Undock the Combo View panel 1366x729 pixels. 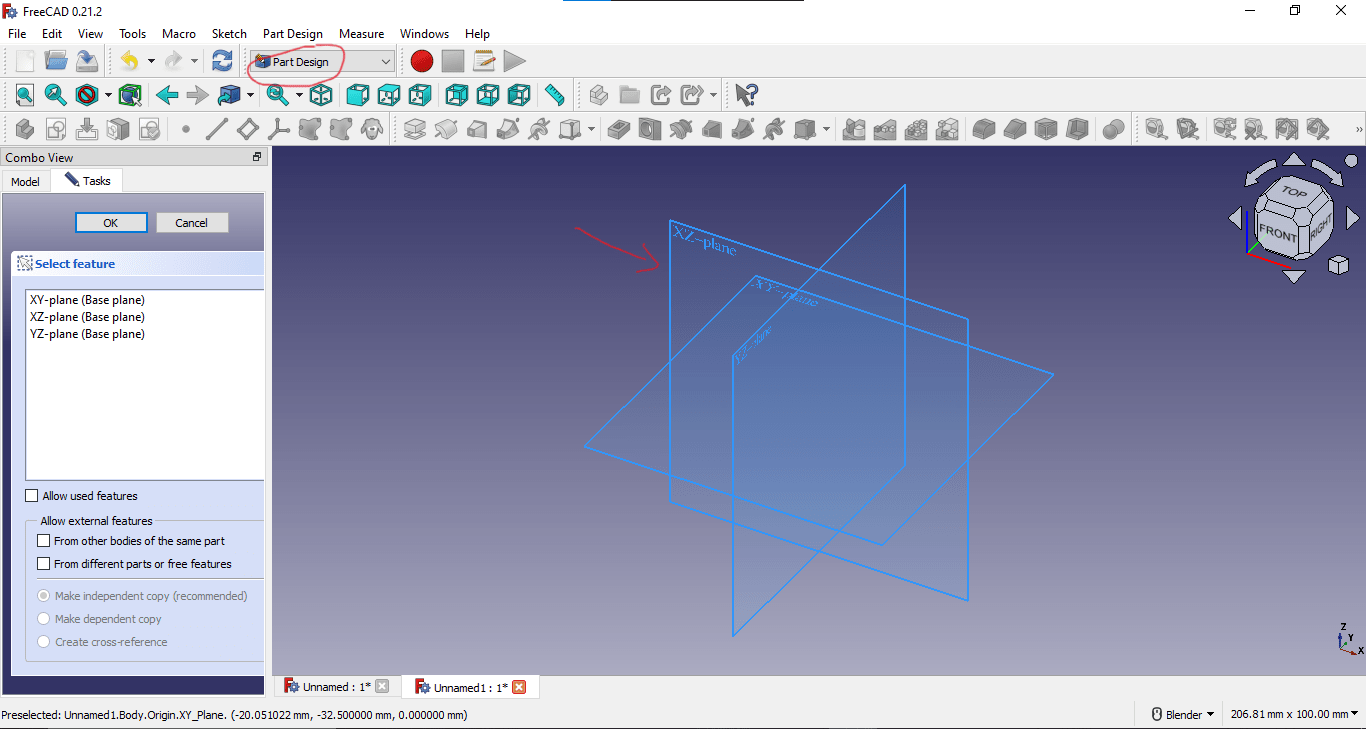pos(257,157)
